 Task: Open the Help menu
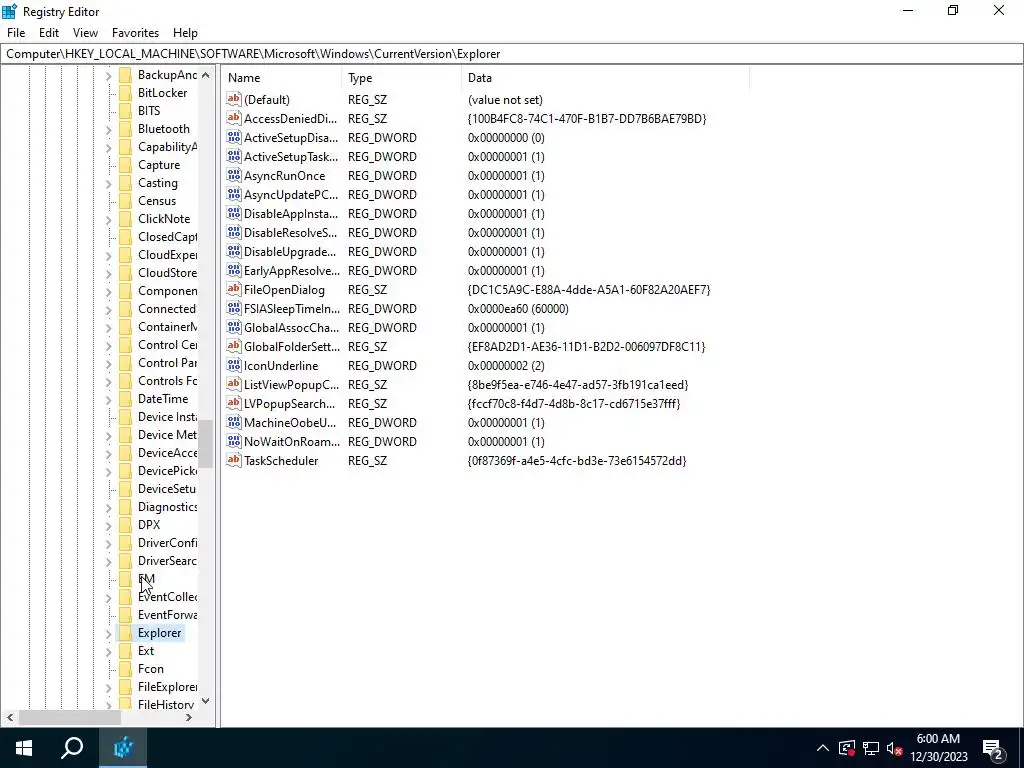pos(185,33)
